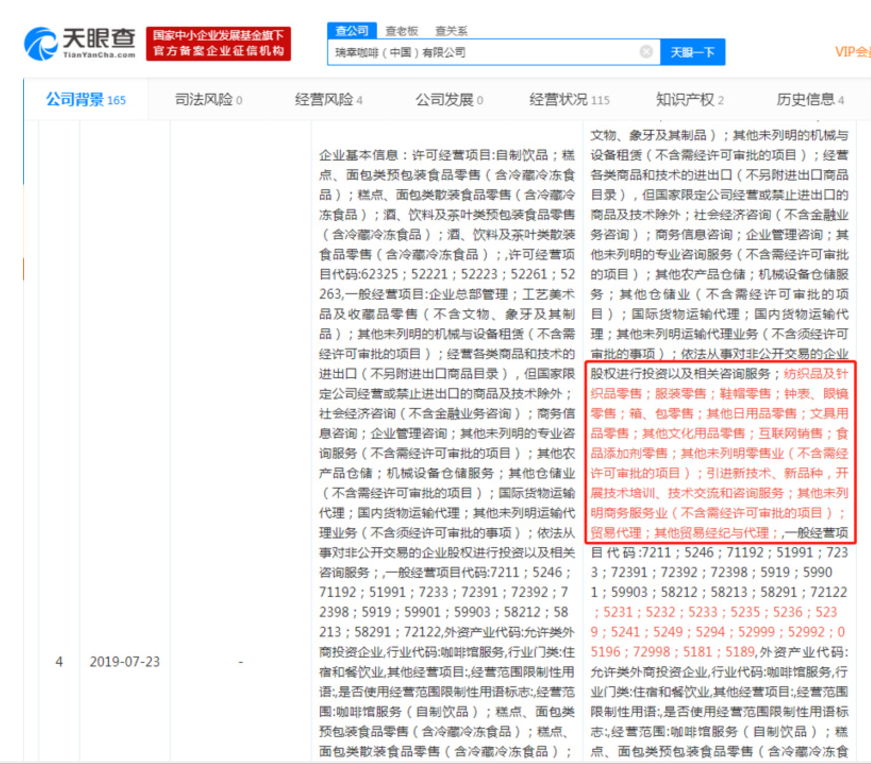Switch to the 查老板 search tab
This screenshot has width=871, height=764.
[x=398, y=30]
